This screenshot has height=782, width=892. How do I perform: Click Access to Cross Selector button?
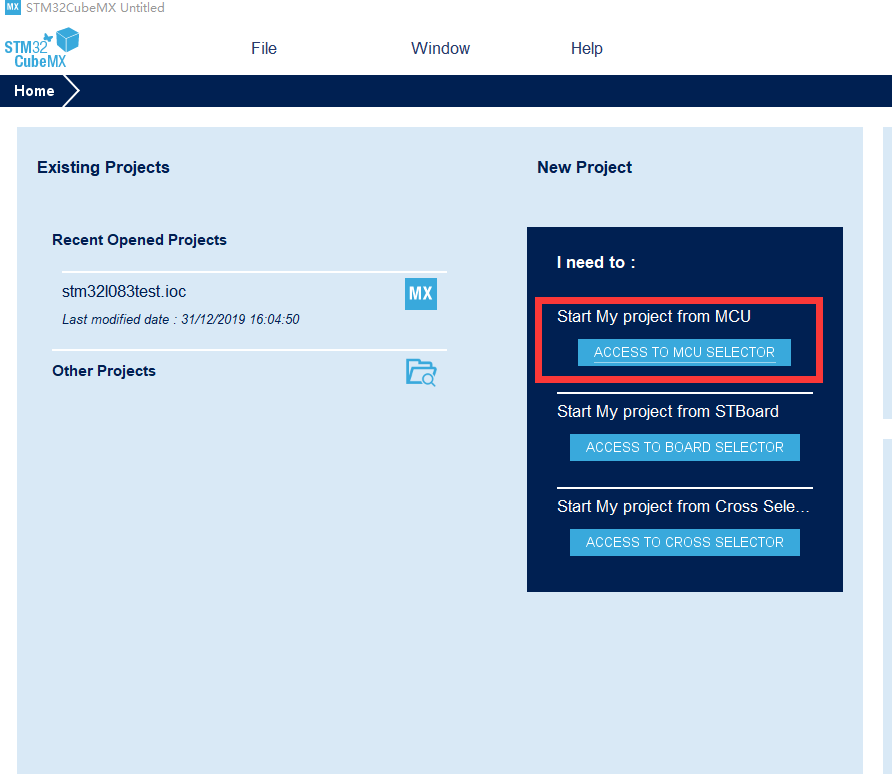[x=684, y=542]
